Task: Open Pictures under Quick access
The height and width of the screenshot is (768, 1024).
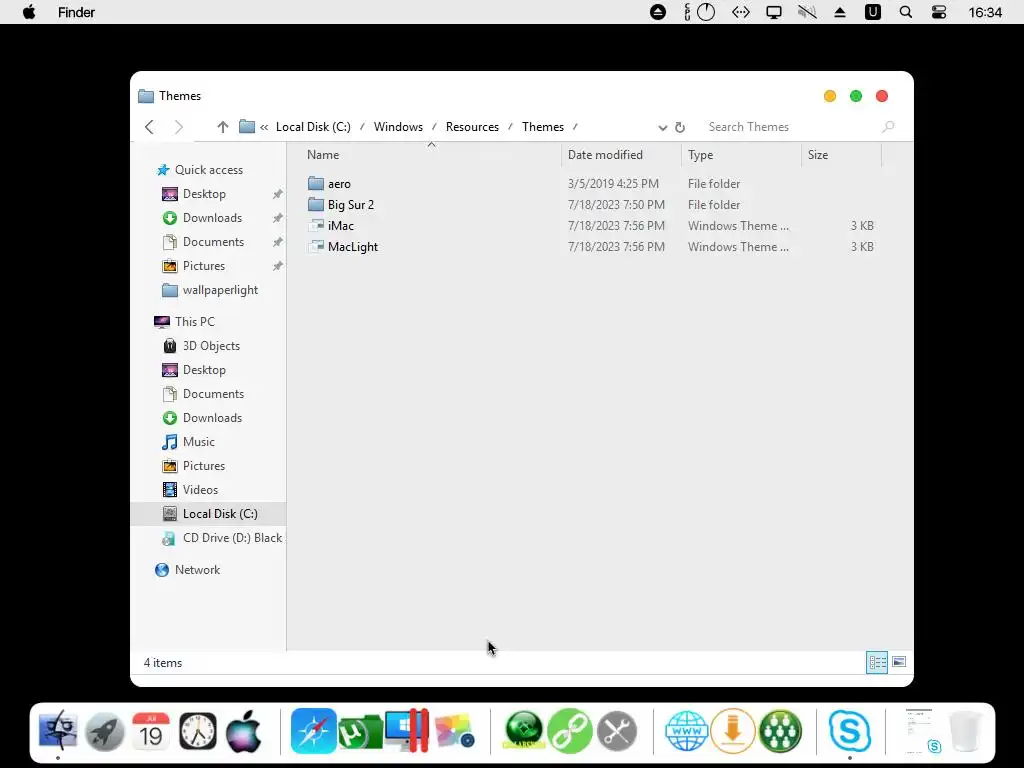Action: point(204,266)
